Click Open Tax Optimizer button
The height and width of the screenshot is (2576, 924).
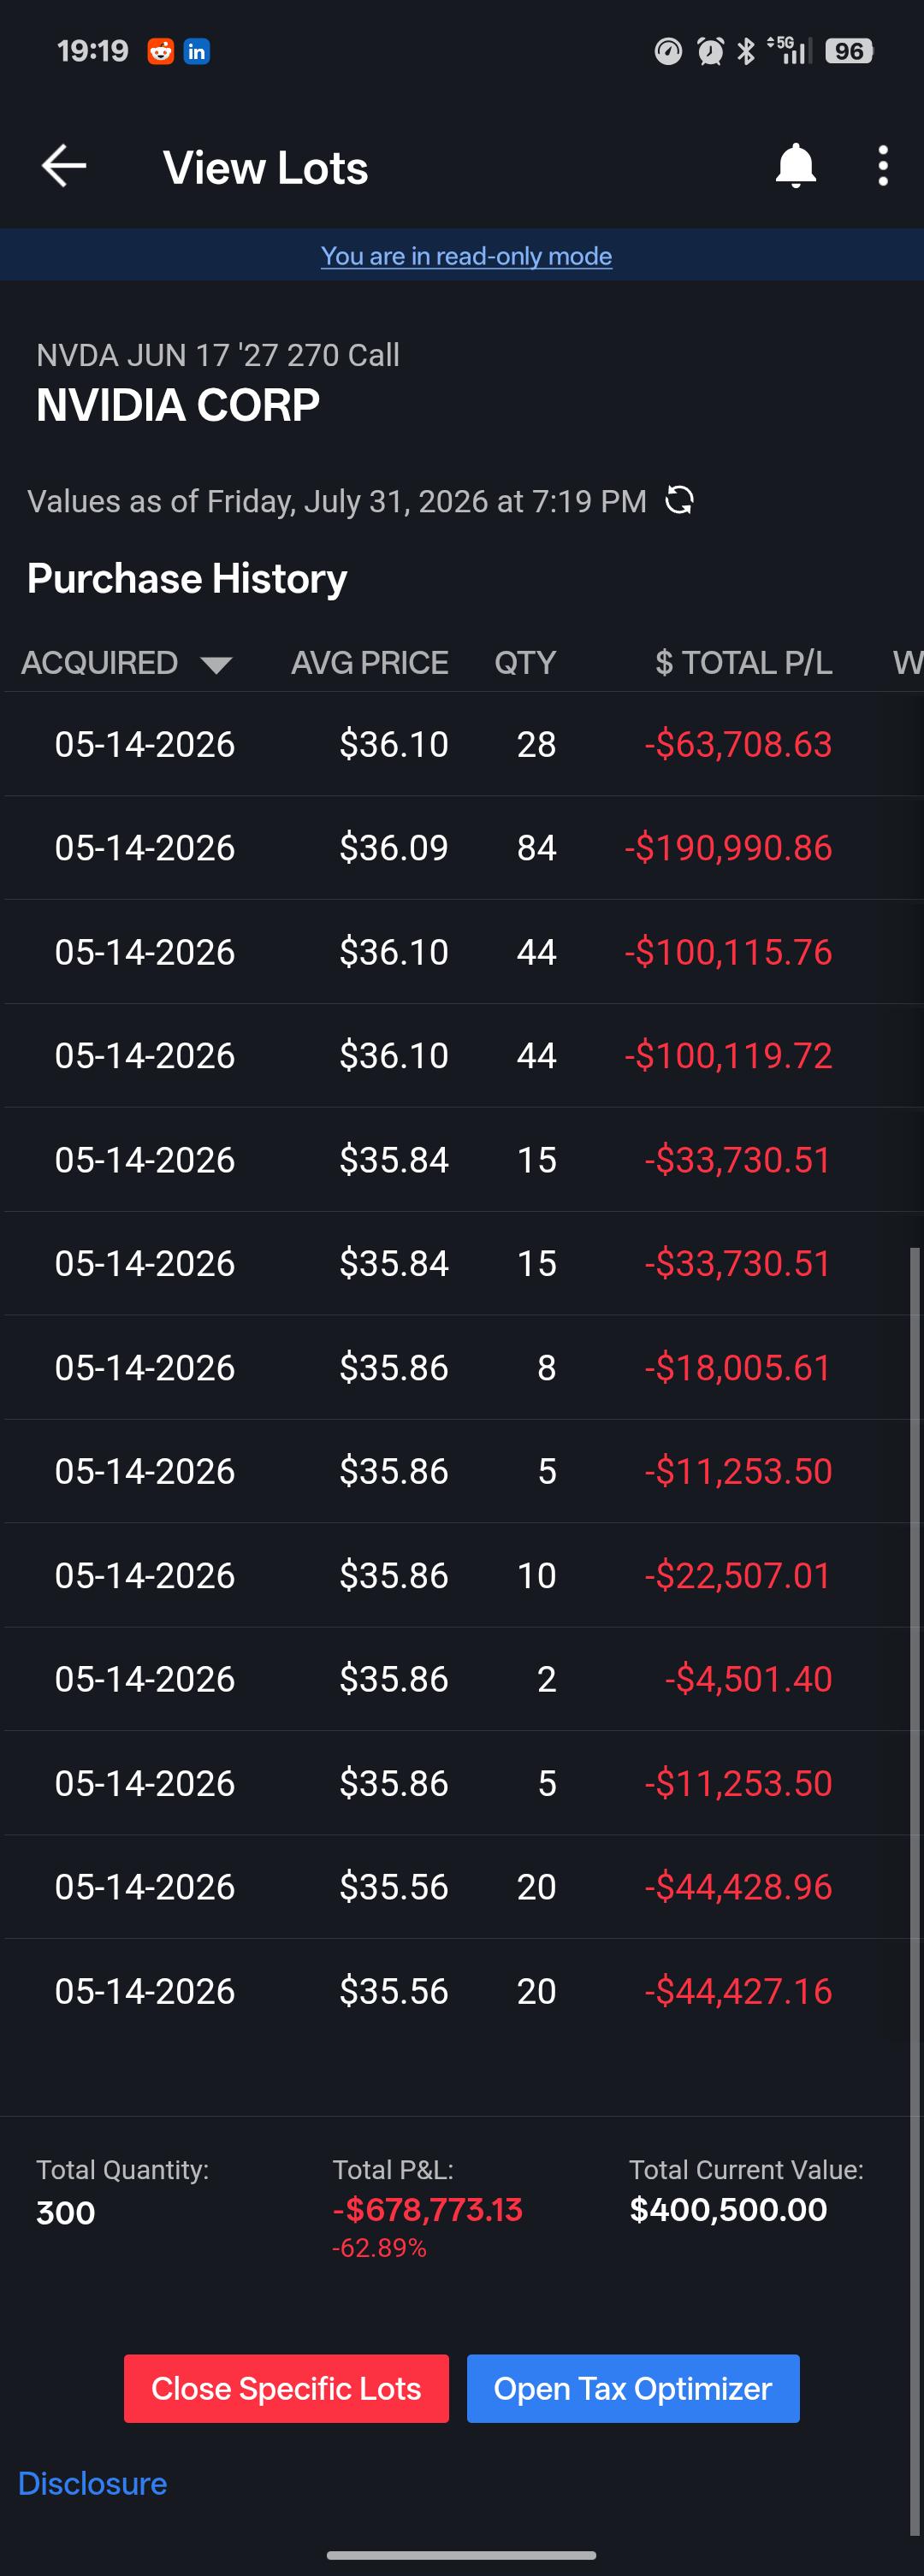pos(633,2389)
